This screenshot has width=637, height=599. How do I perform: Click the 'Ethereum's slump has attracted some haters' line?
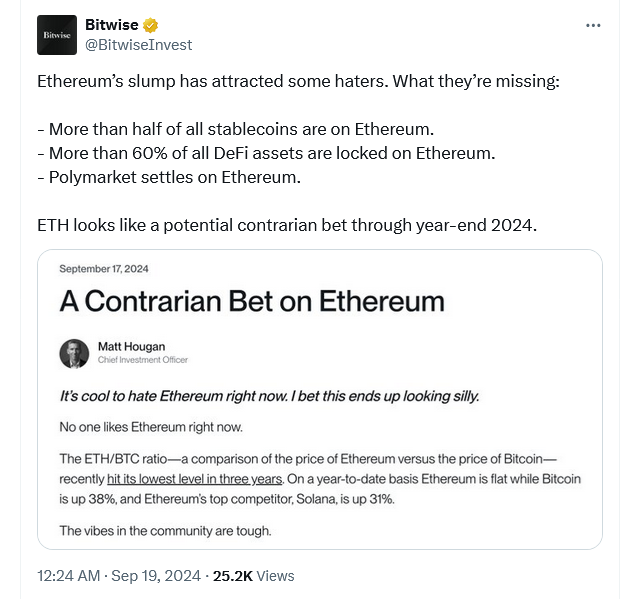299,81
